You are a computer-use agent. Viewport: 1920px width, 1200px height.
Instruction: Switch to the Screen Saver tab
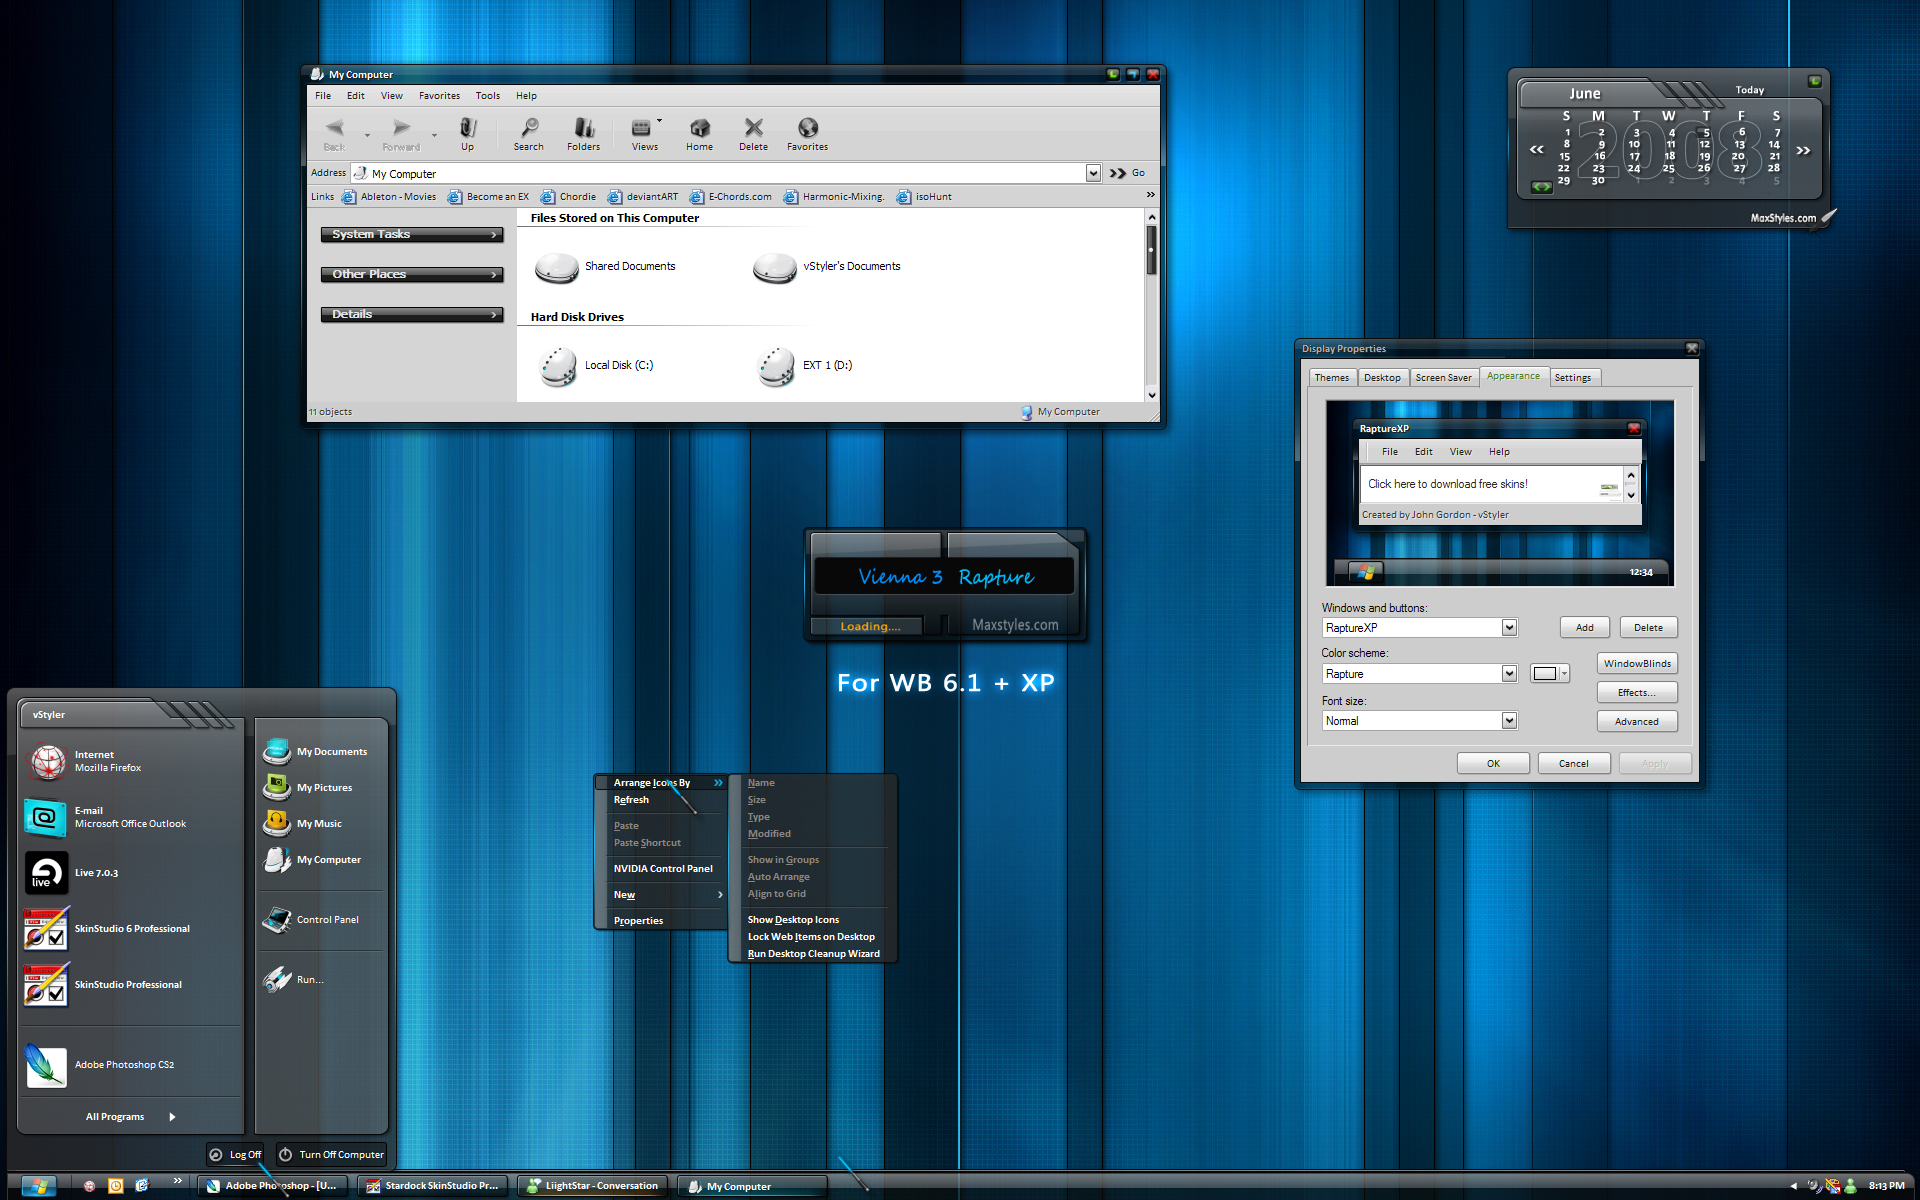(x=1443, y=378)
